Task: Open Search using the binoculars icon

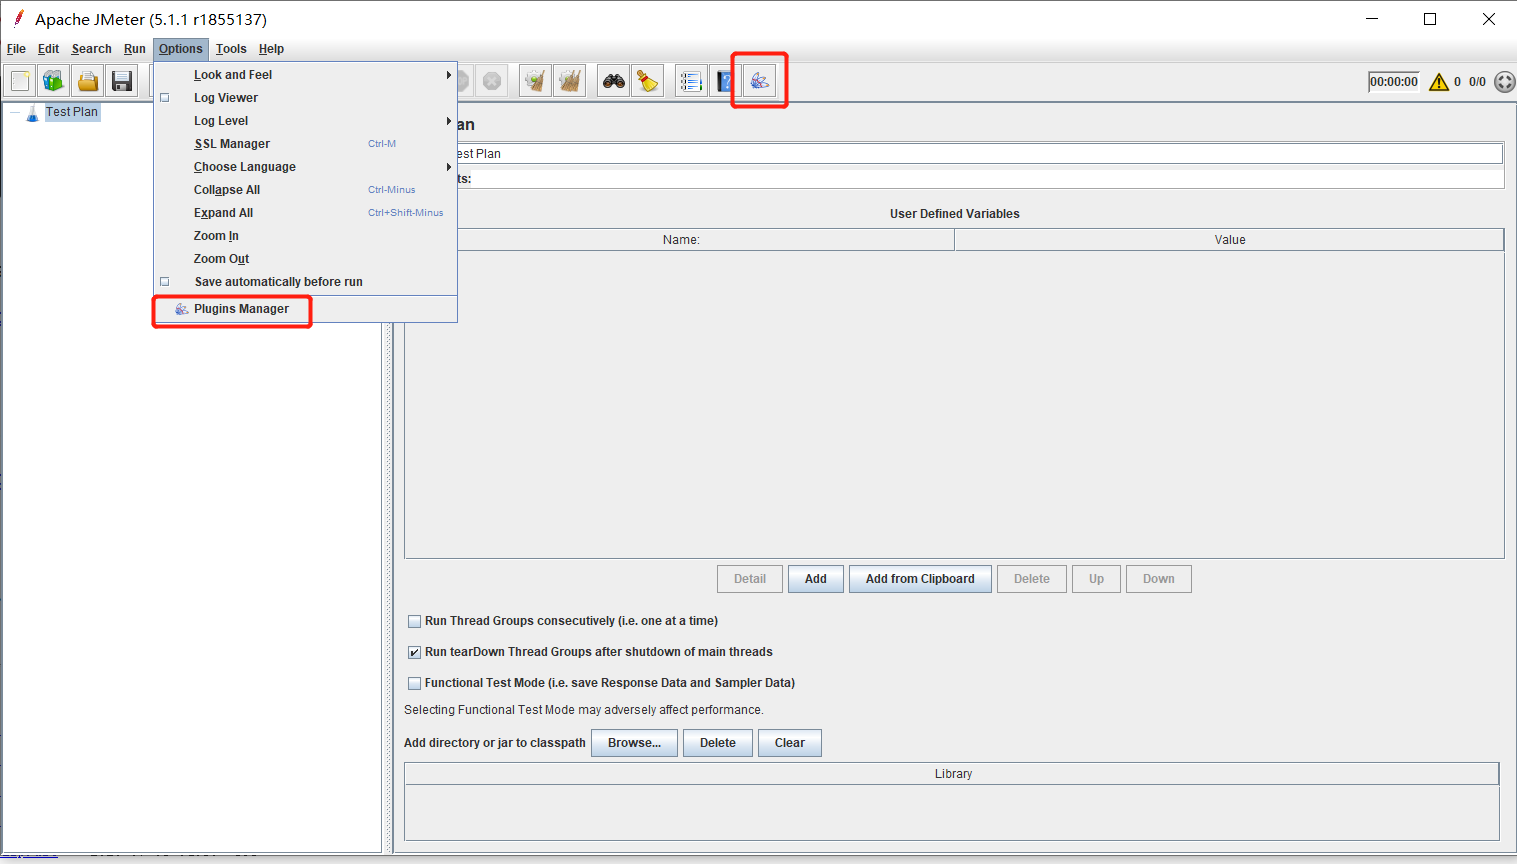Action: 614,81
